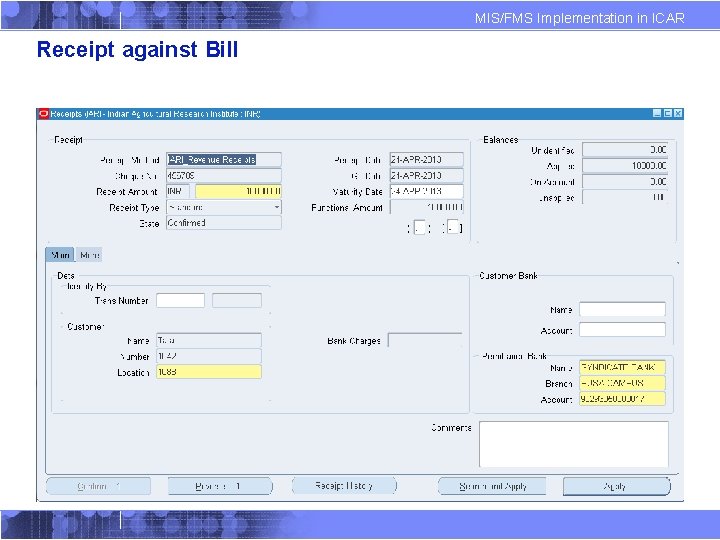Click the Customer Number field
The width and height of the screenshot is (720, 540).
(x=209, y=356)
